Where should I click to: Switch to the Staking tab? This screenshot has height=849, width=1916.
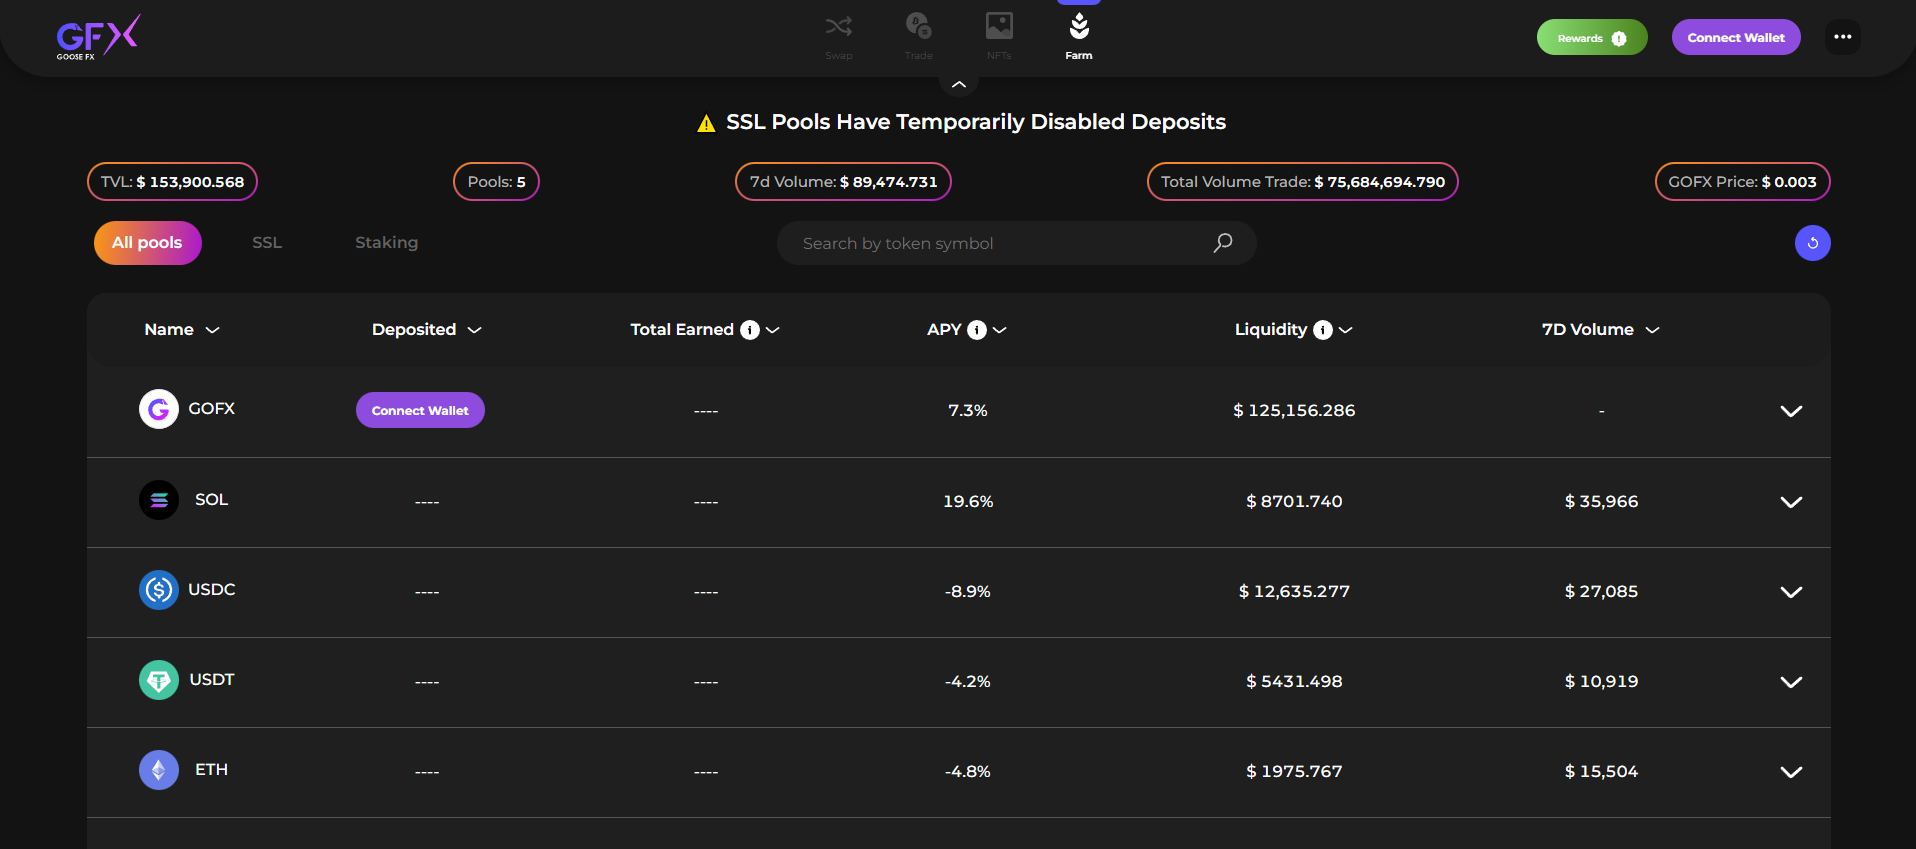point(387,243)
